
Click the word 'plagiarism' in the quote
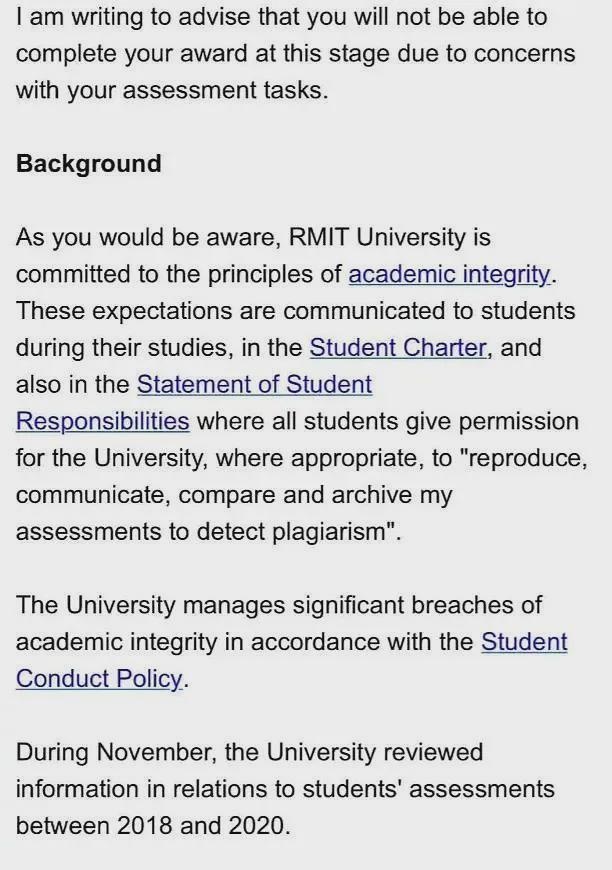[x=328, y=532]
